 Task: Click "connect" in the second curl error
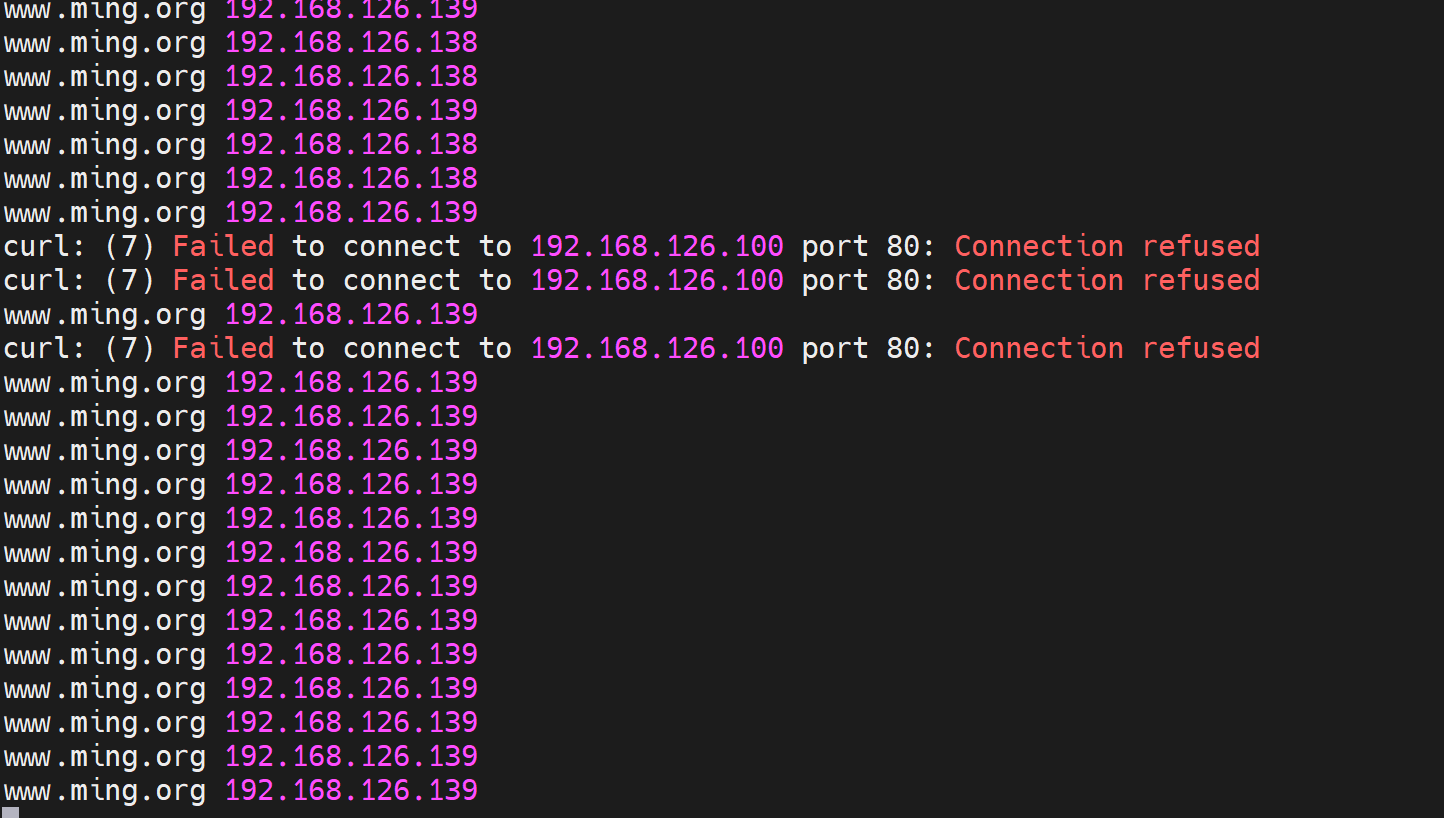402,280
